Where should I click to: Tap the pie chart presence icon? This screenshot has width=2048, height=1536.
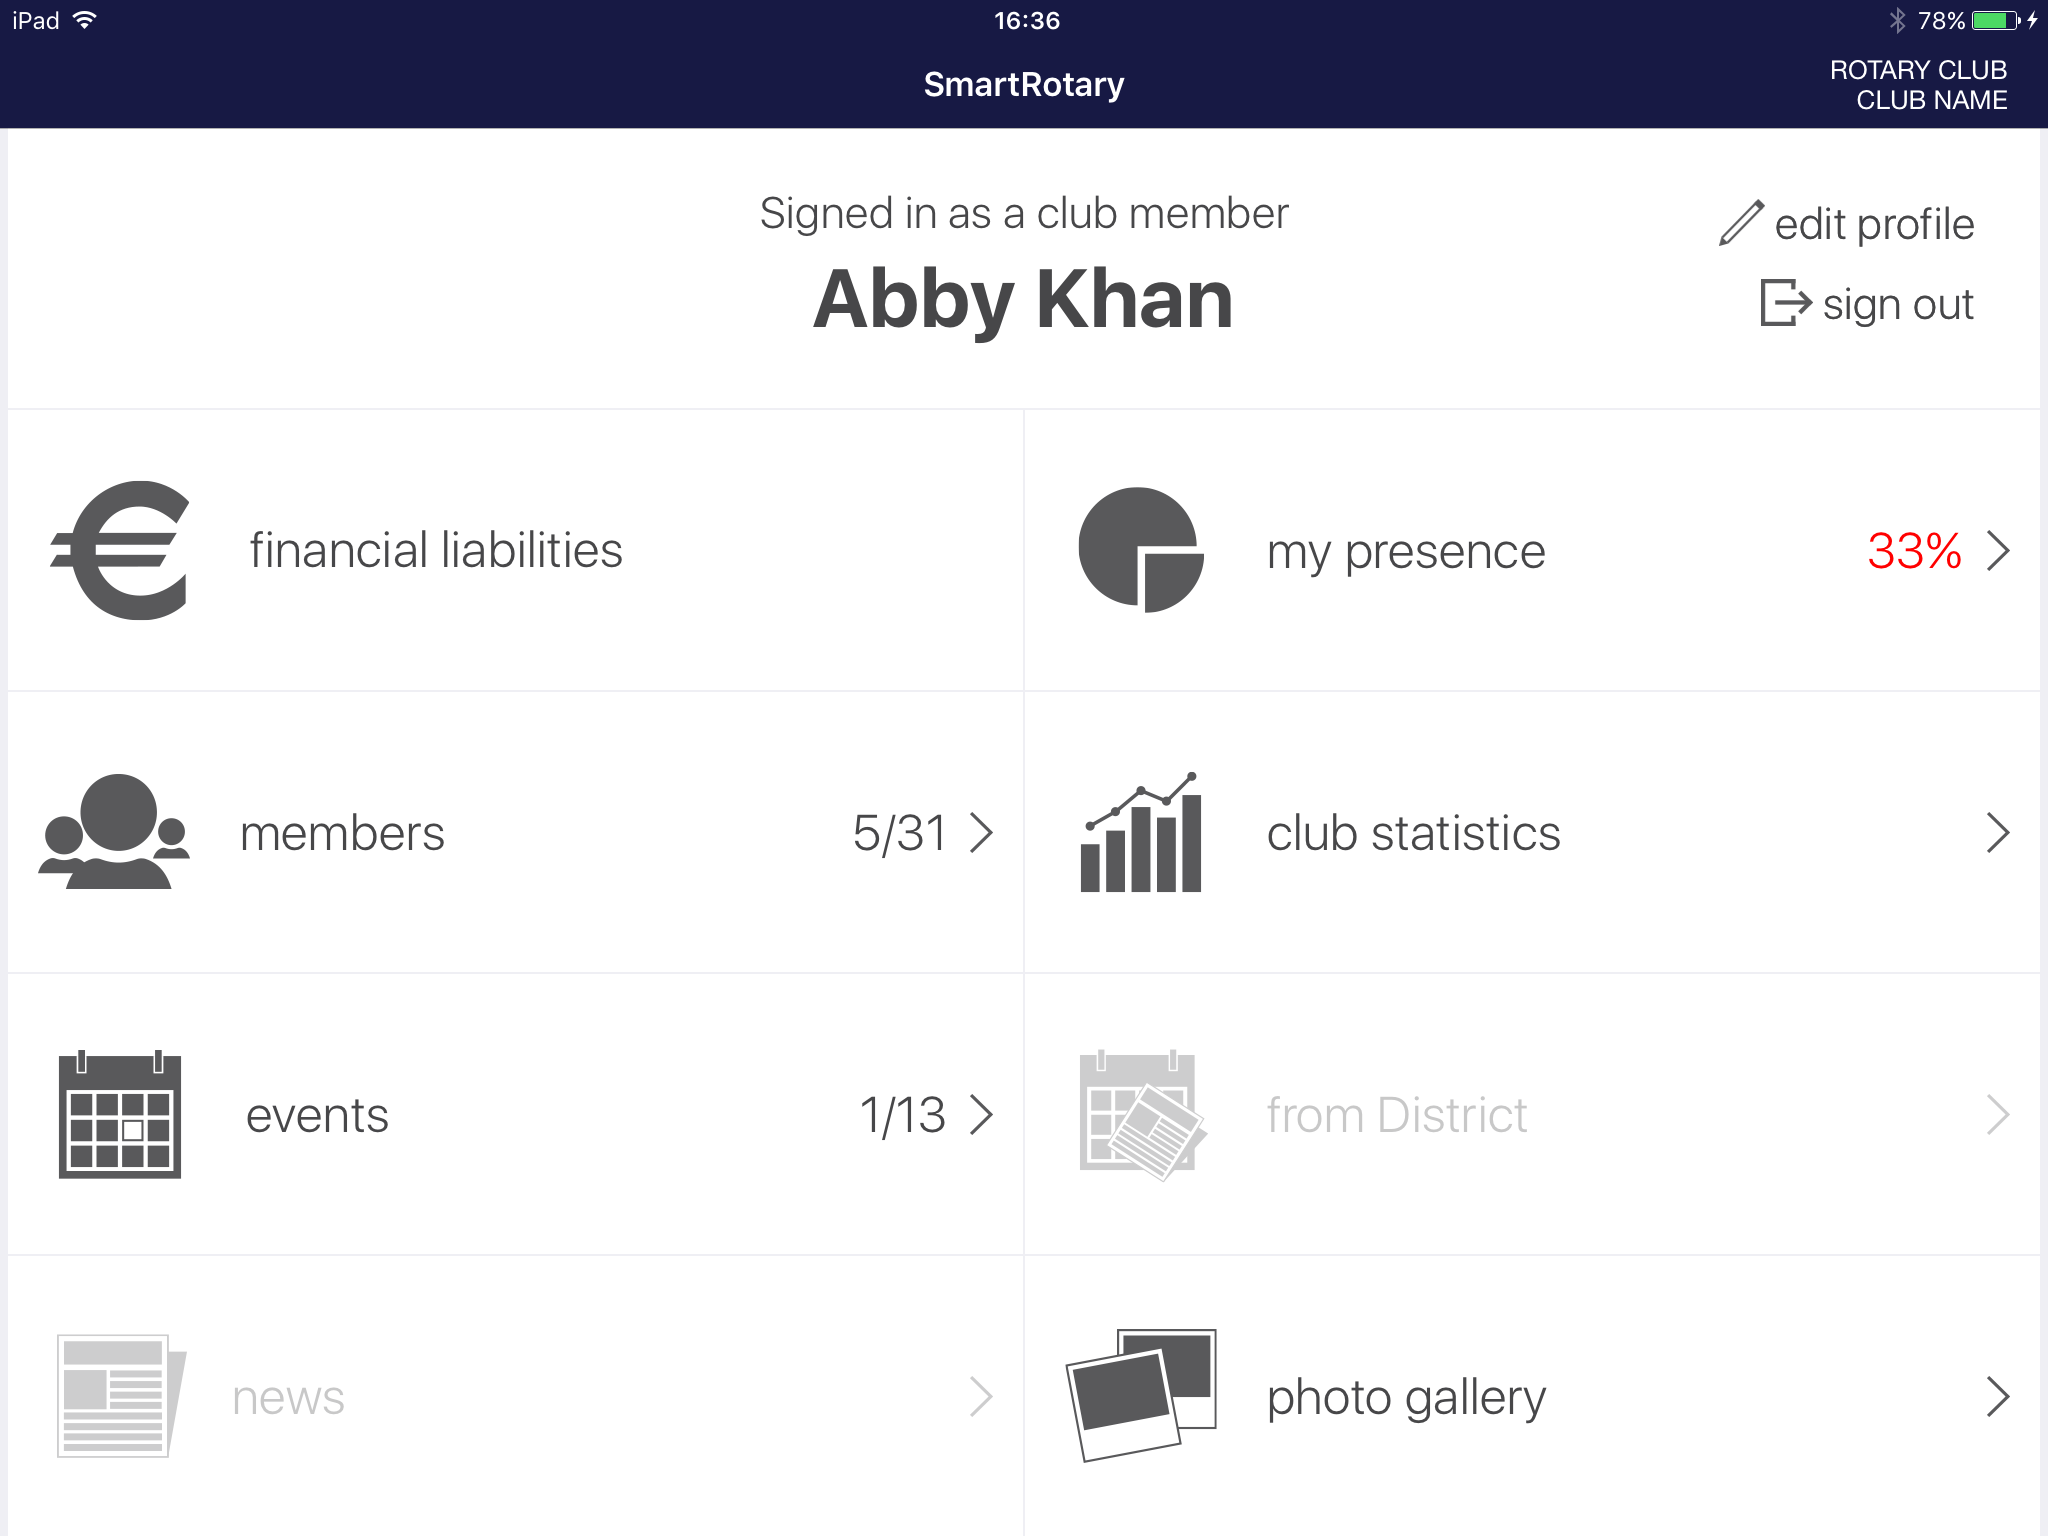click(1140, 550)
